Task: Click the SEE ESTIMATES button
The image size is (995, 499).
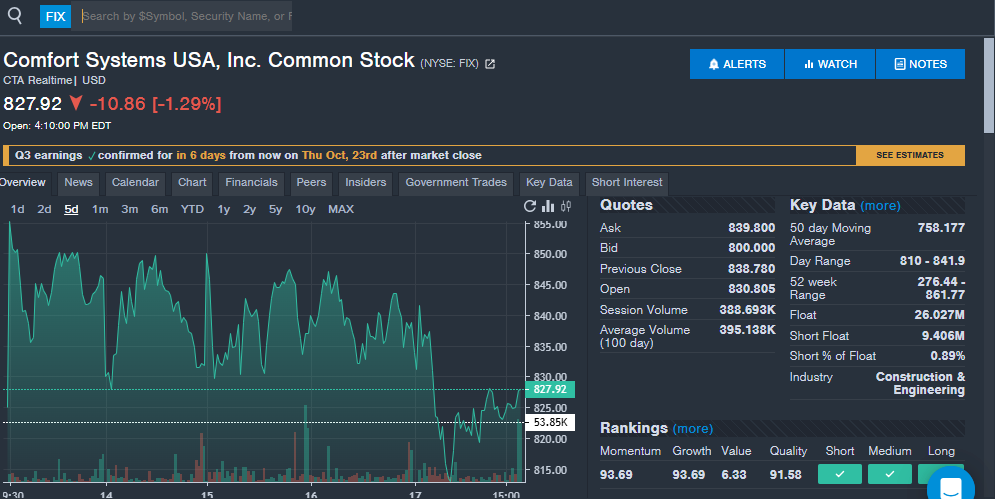Action: pyautogui.click(x=909, y=155)
